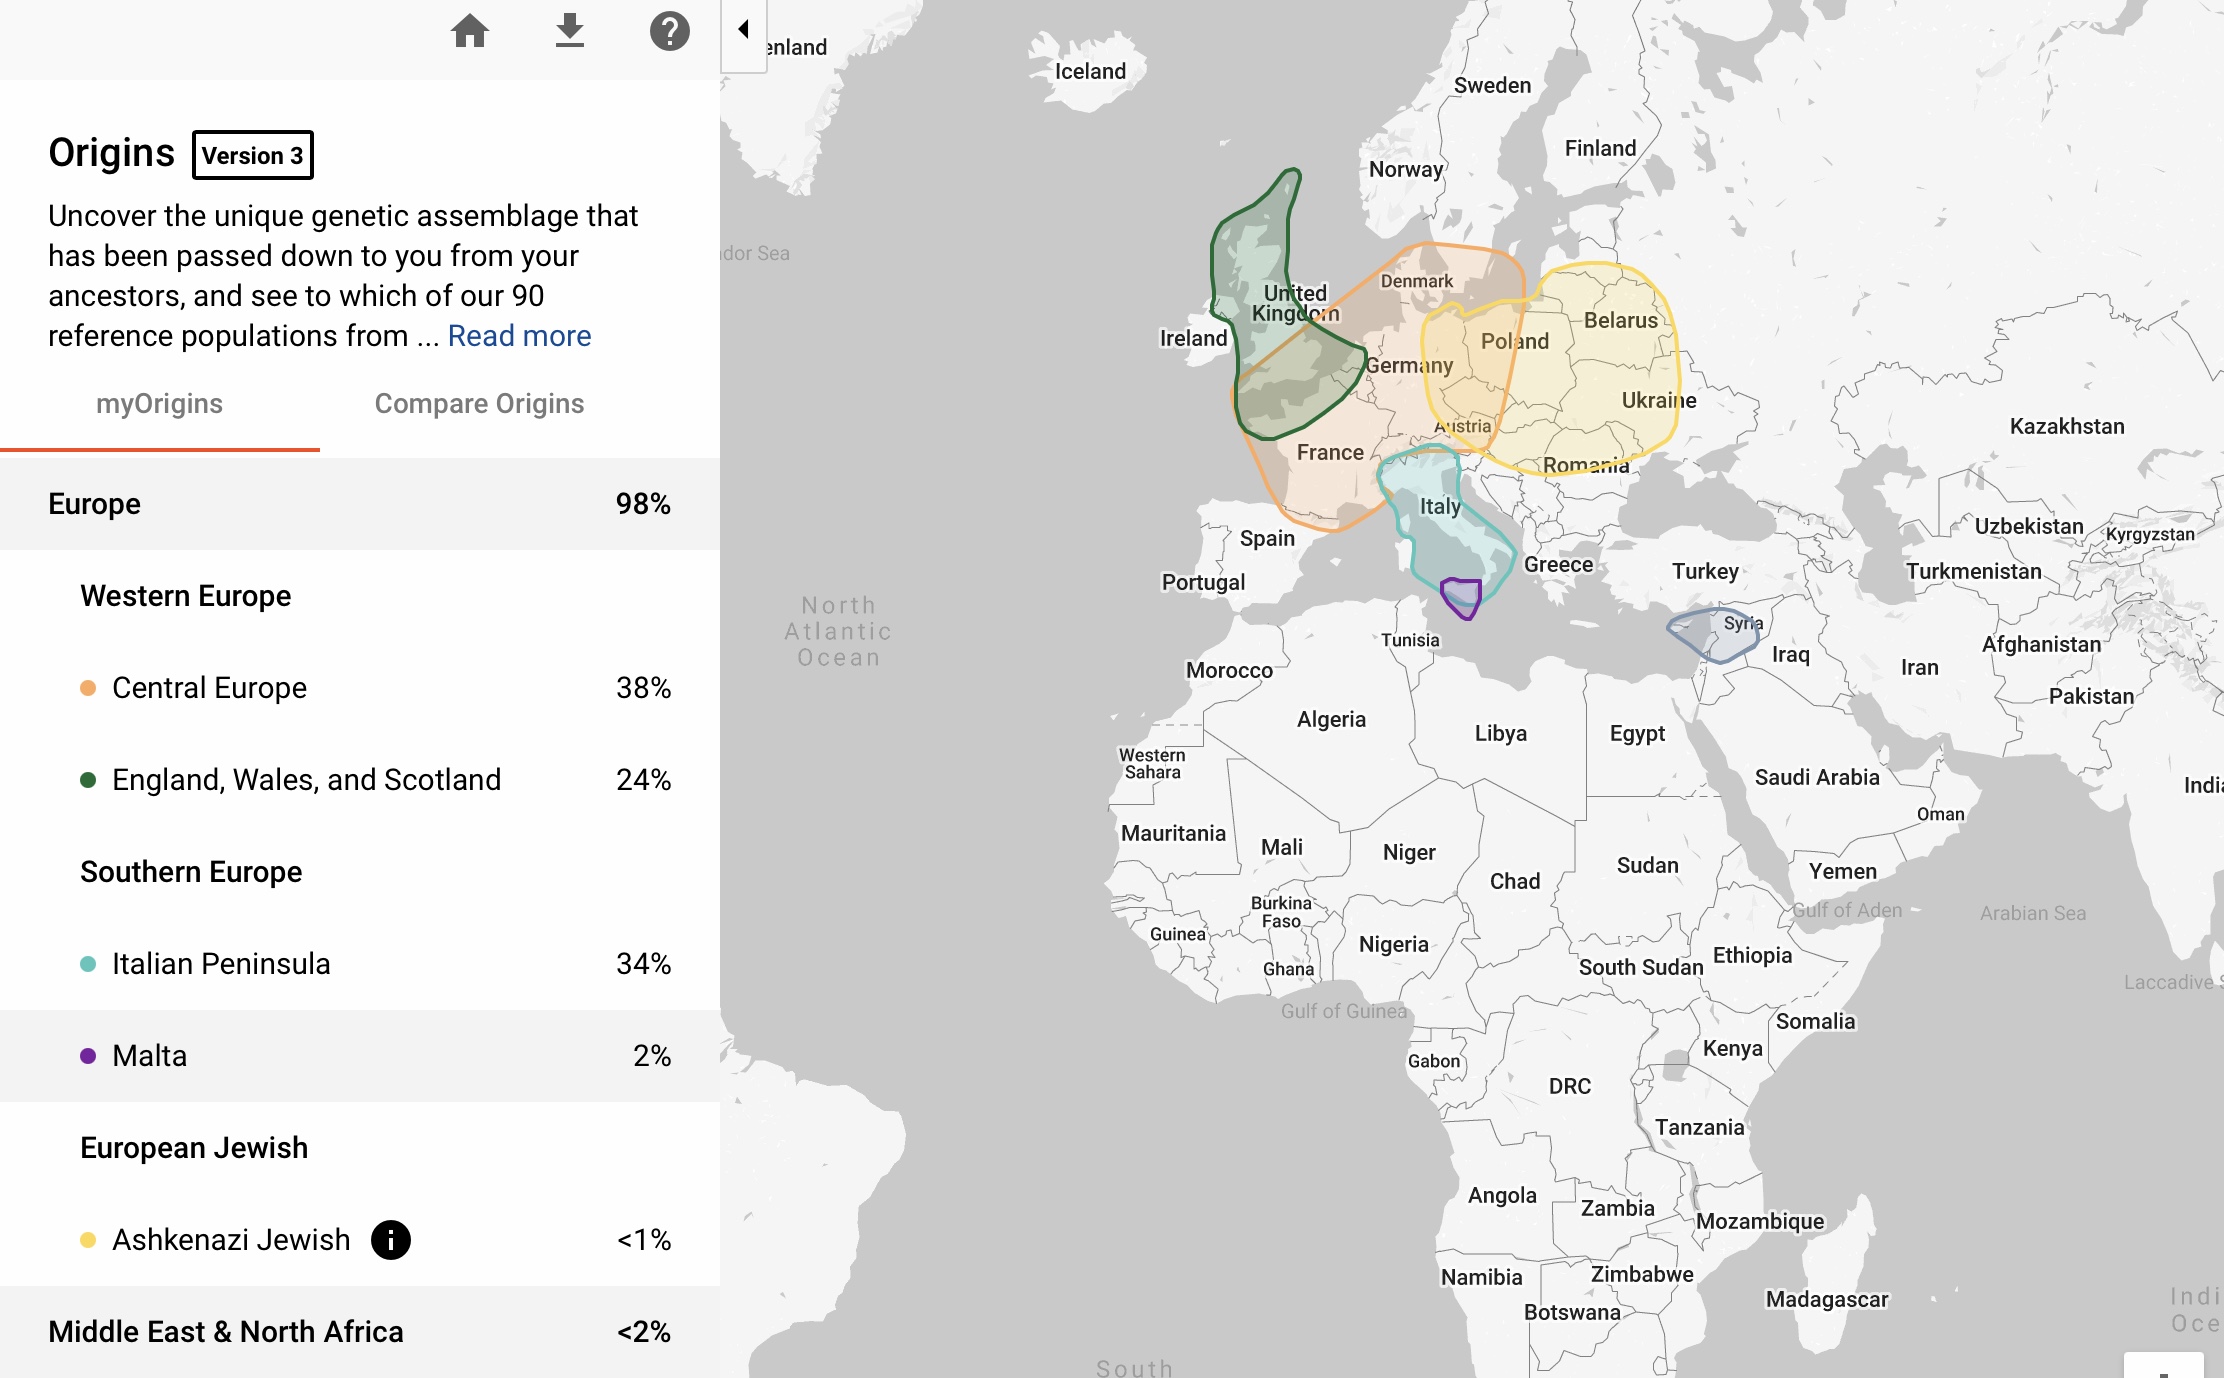This screenshot has height=1378, width=2224.
Task: Collapse the sidebar with the arrow
Action: (743, 30)
